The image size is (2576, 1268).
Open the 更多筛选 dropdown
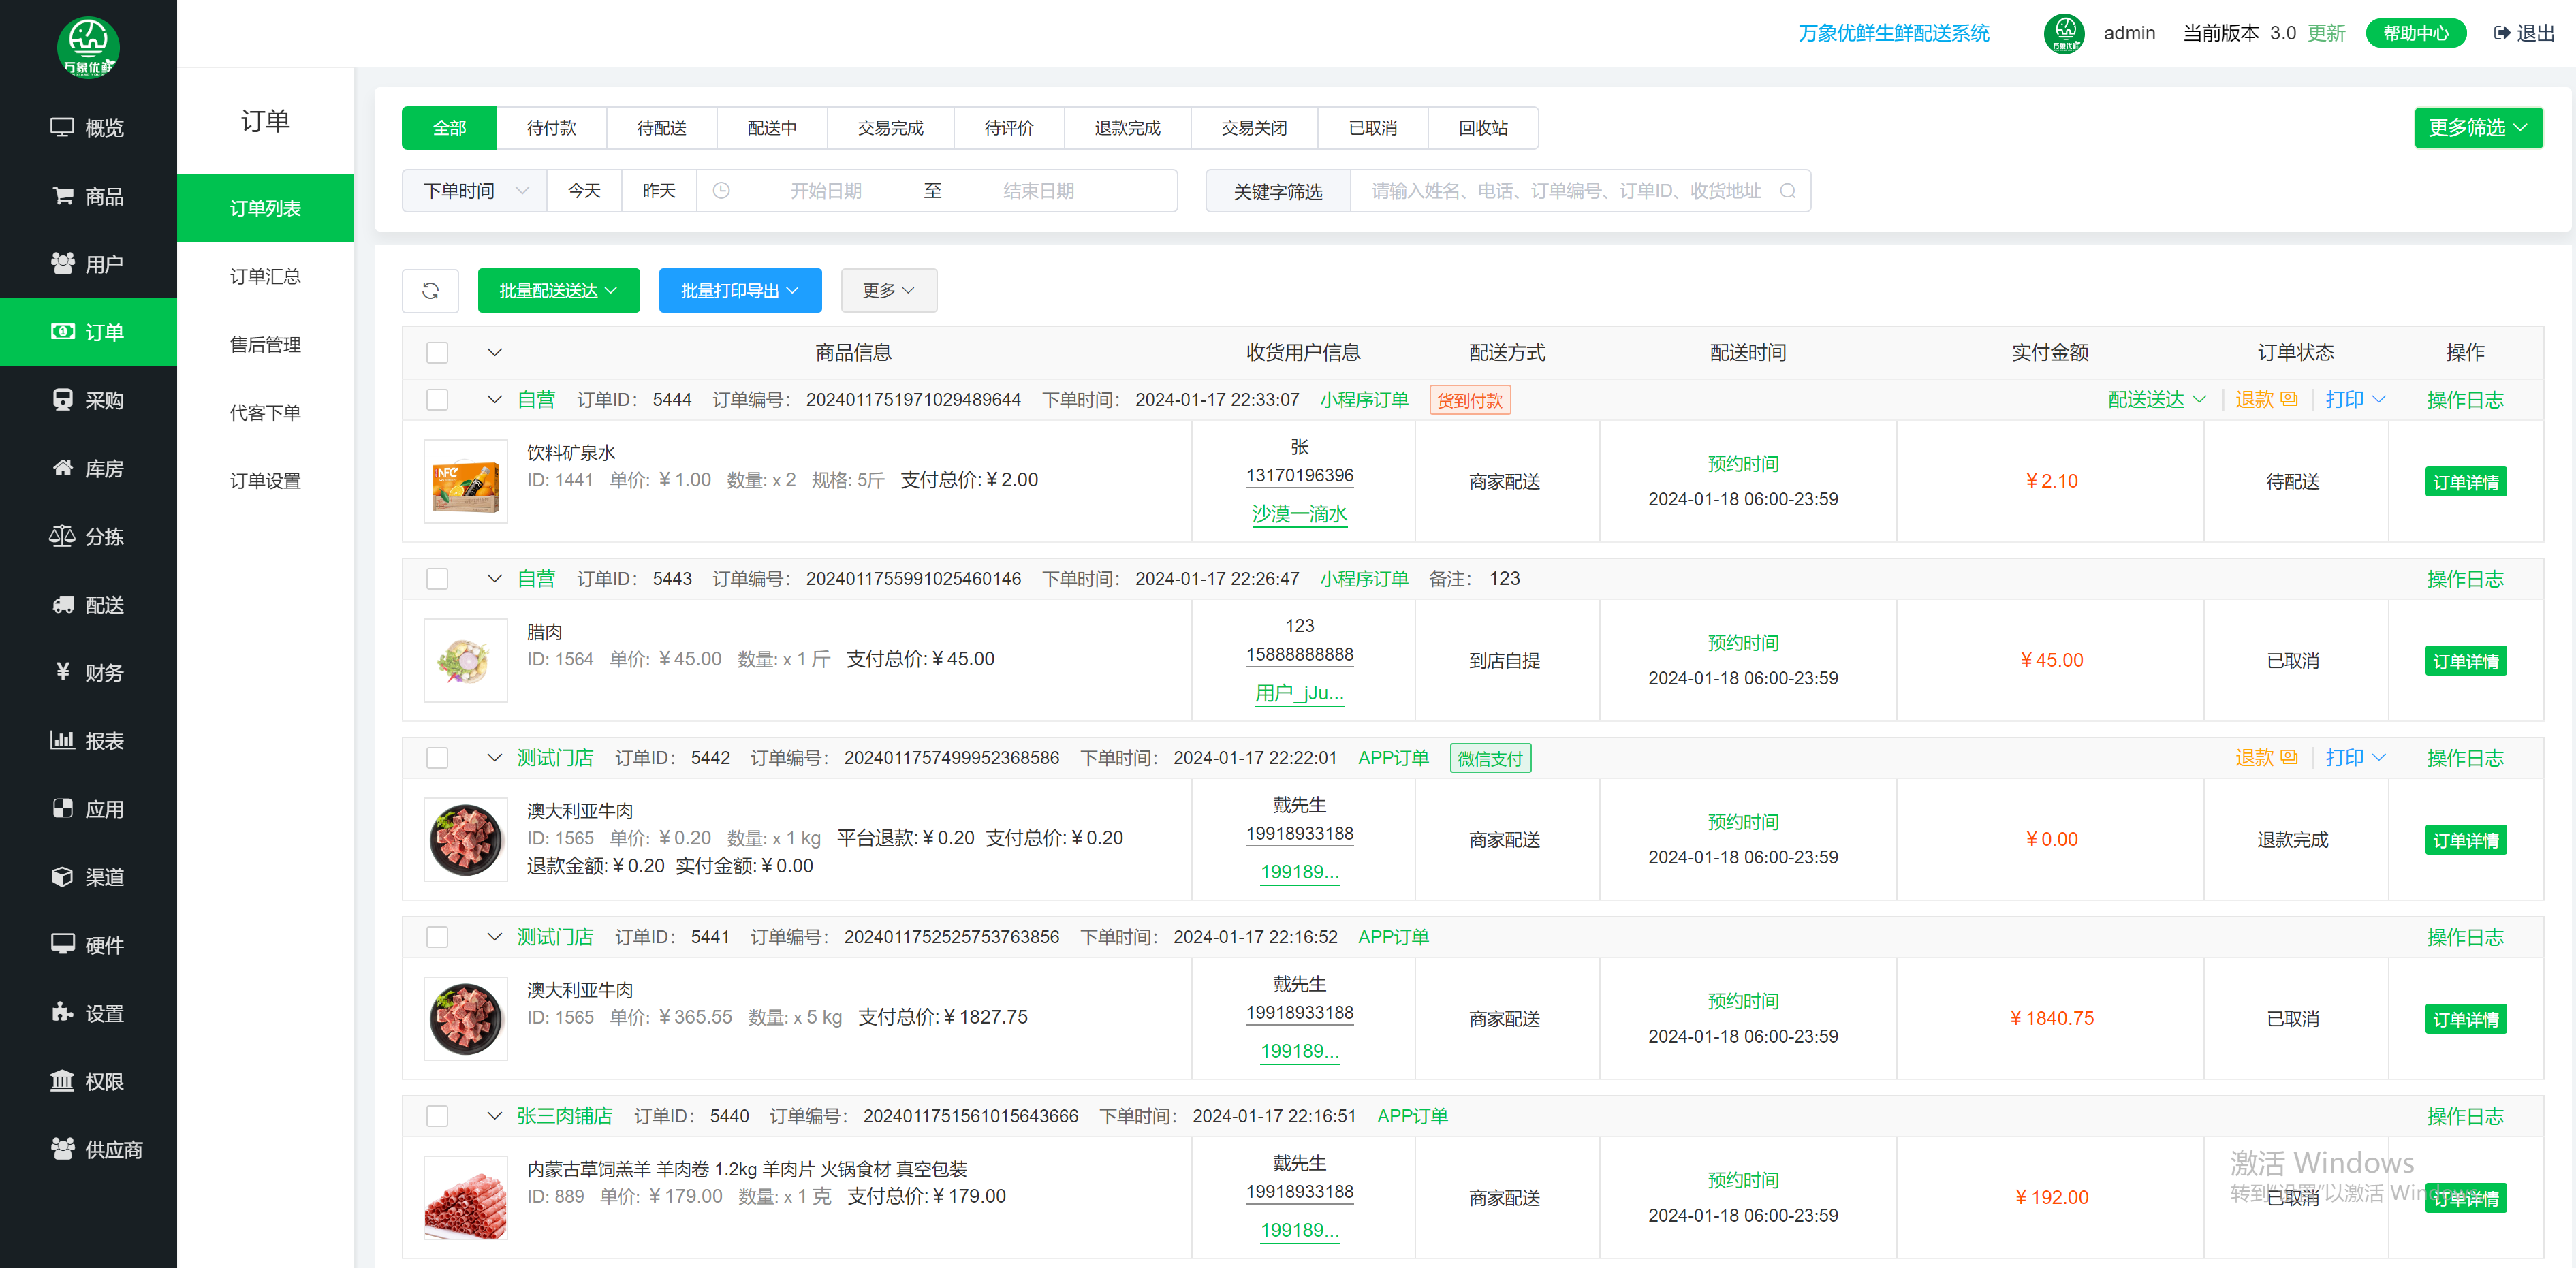2477,127
